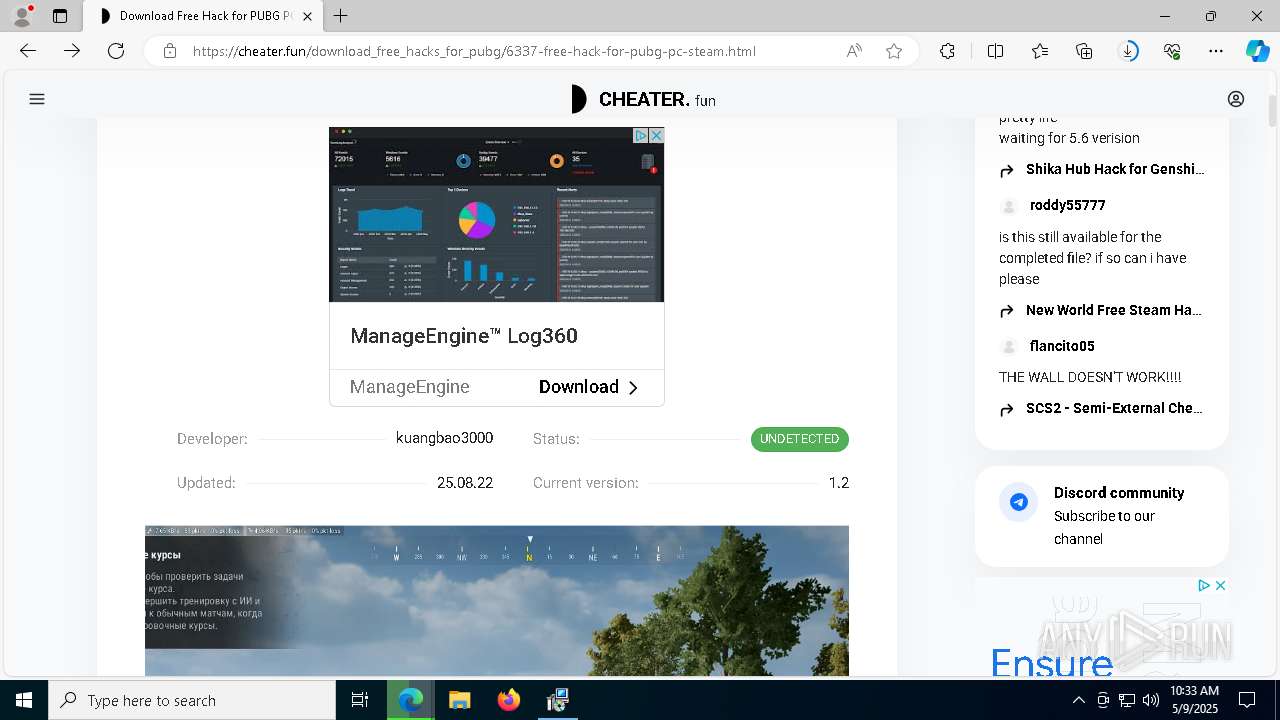Open the user account icon
Screen dimensions: 1280x720
(1236, 99)
